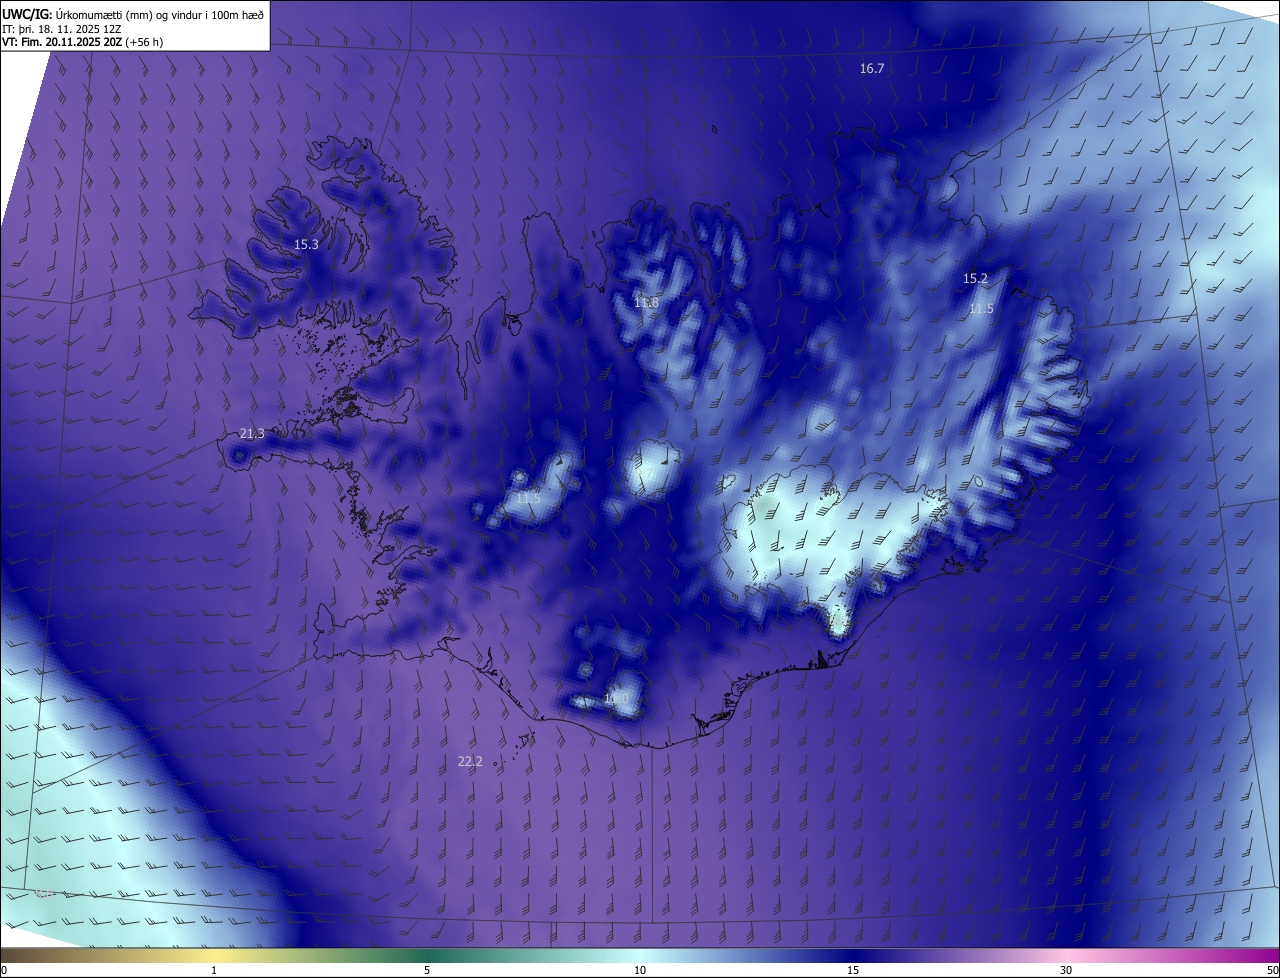1280x978 pixels.
Task: Click the colorbar tick label 0
Action: (4, 970)
